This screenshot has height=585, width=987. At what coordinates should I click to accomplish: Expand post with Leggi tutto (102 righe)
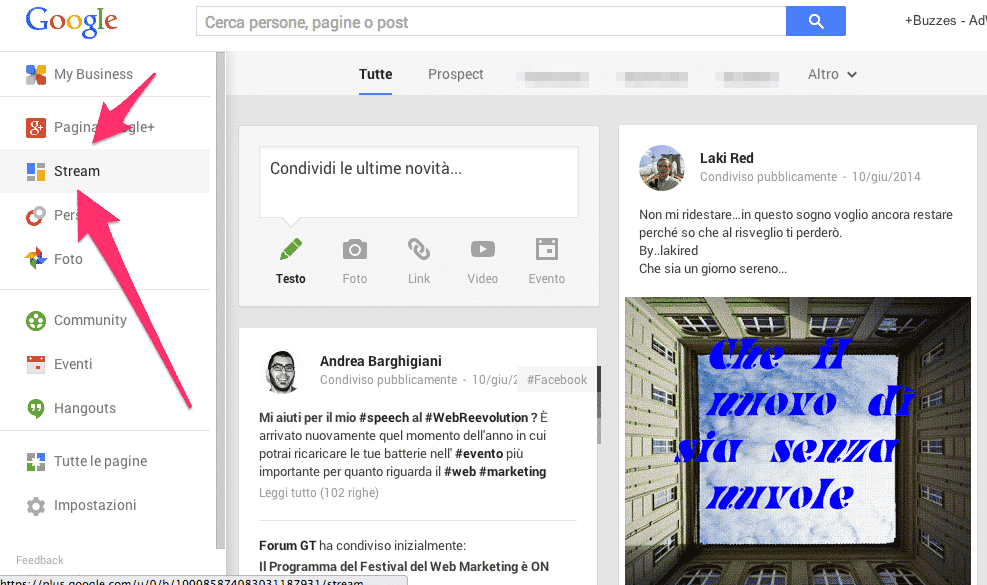319,493
